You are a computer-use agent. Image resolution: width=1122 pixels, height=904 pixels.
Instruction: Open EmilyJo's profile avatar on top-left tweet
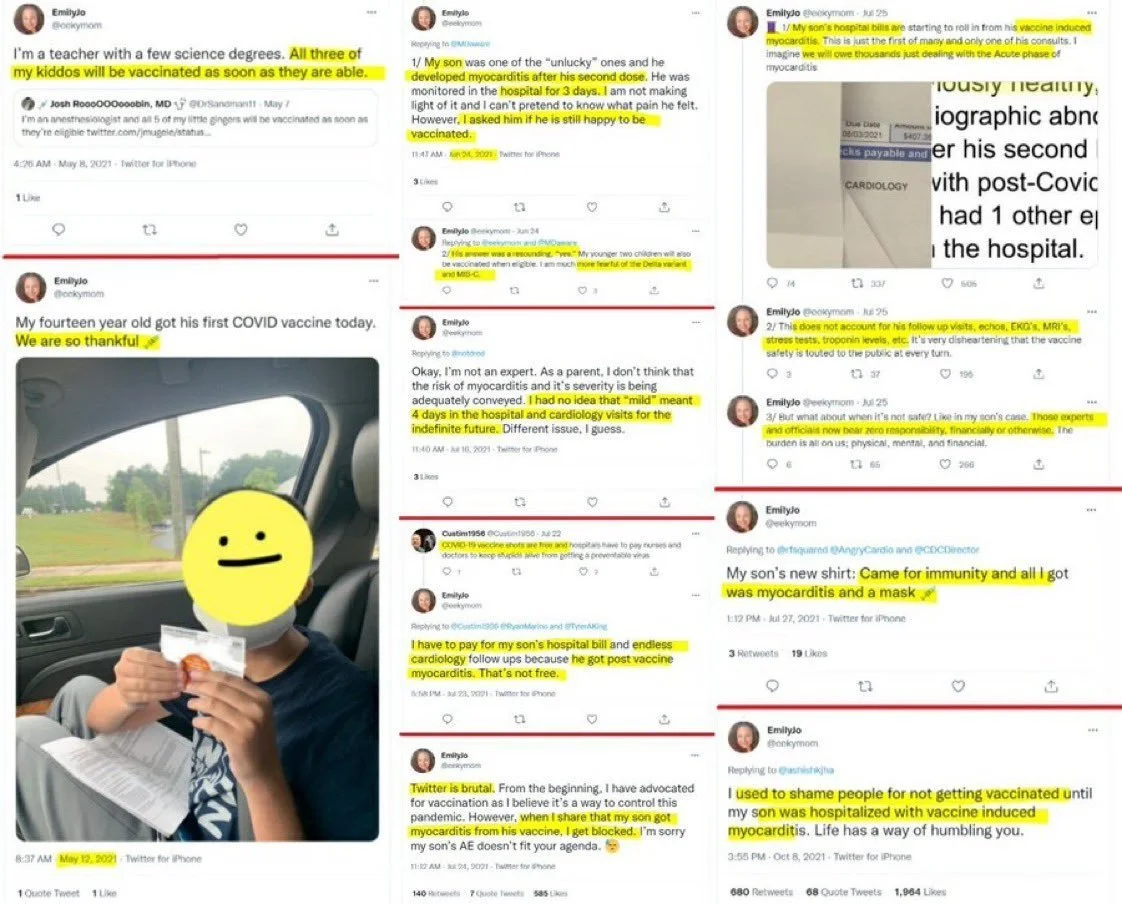(x=29, y=19)
